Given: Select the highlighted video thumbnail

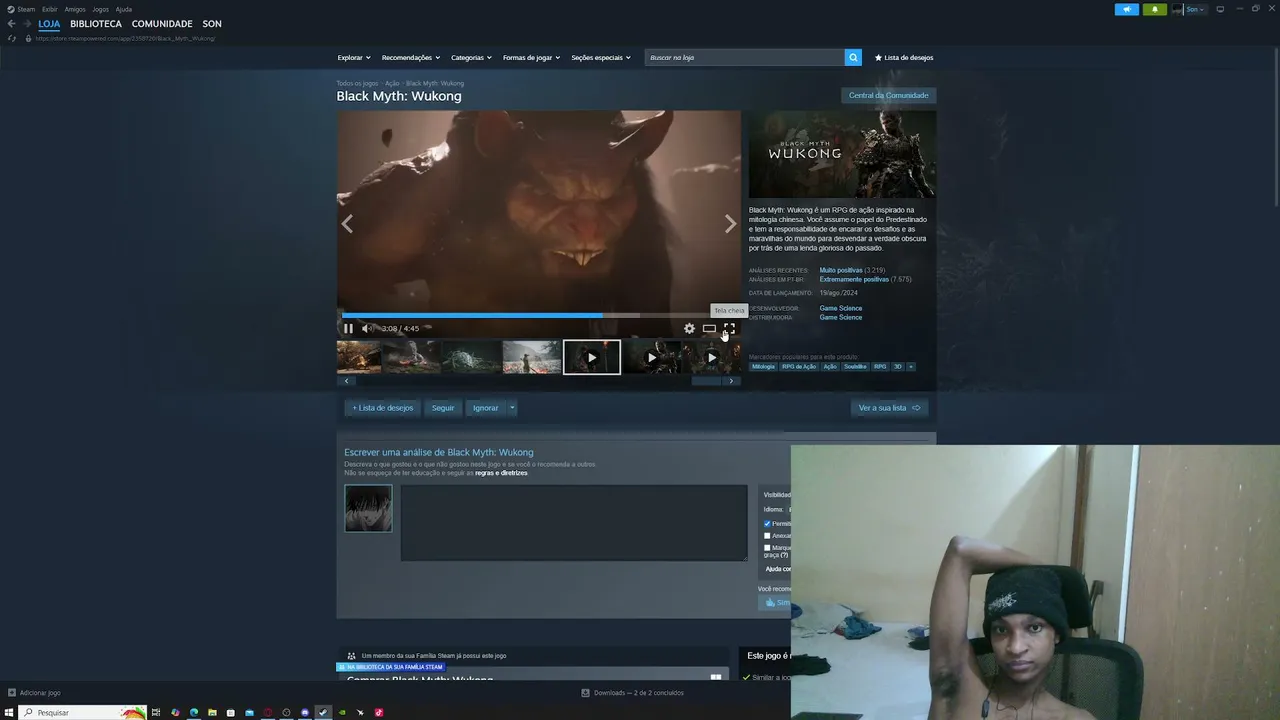Looking at the screenshot, I should [592, 357].
